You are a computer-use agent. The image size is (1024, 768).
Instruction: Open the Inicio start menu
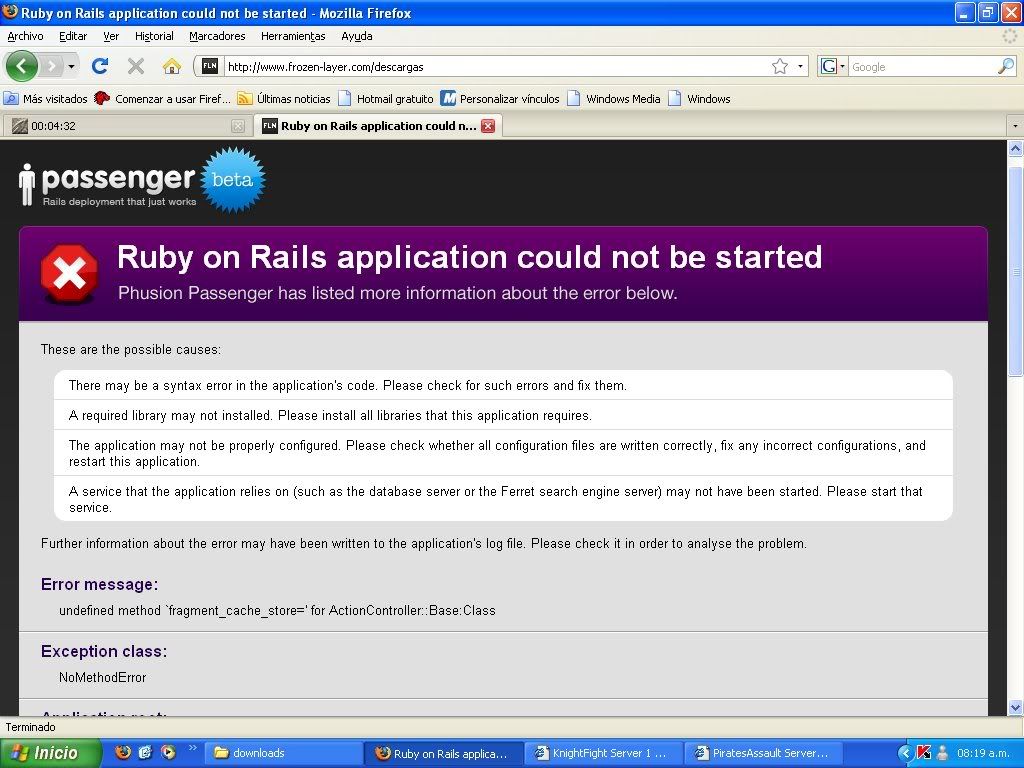pos(50,753)
